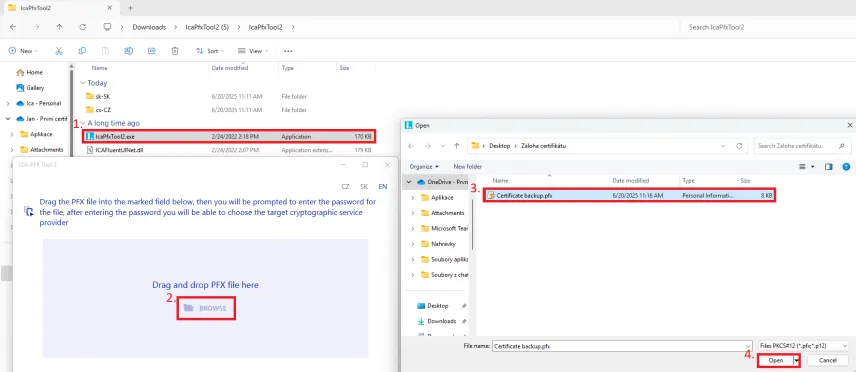Expand Attachments folder in Explorer sidebar

(x=12, y=150)
